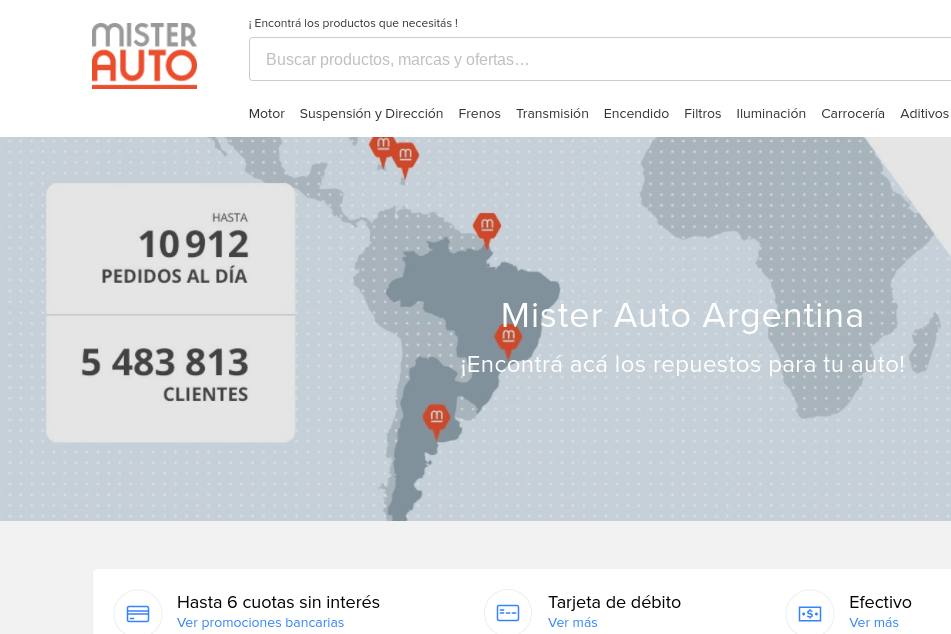Screen dimensions: 951x634
Task: Open the Motor category
Action: point(266,114)
